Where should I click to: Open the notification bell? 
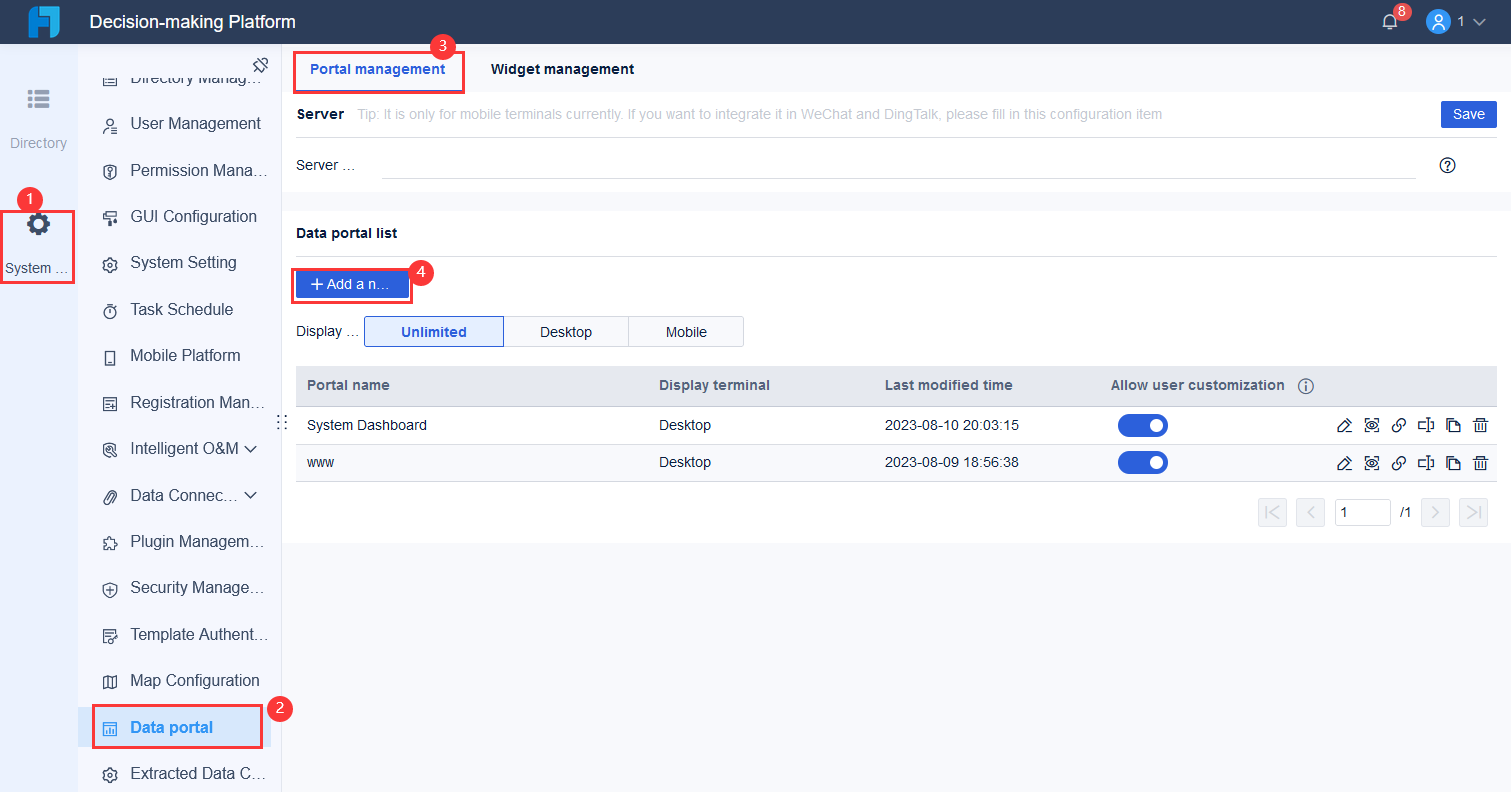(x=1389, y=19)
